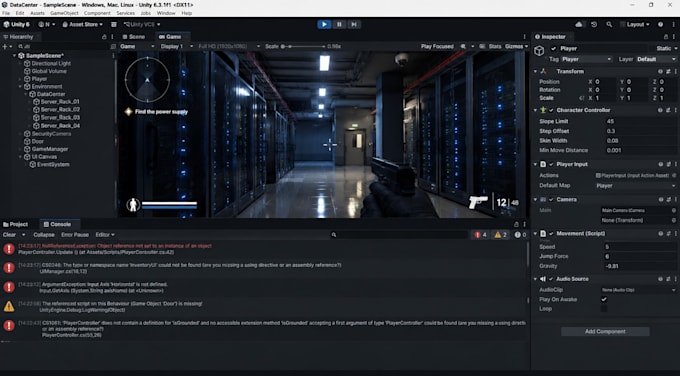The height and width of the screenshot is (376, 680).
Task: Toggle Collapse in the Console toolbar
Action: click(x=44, y=235)
